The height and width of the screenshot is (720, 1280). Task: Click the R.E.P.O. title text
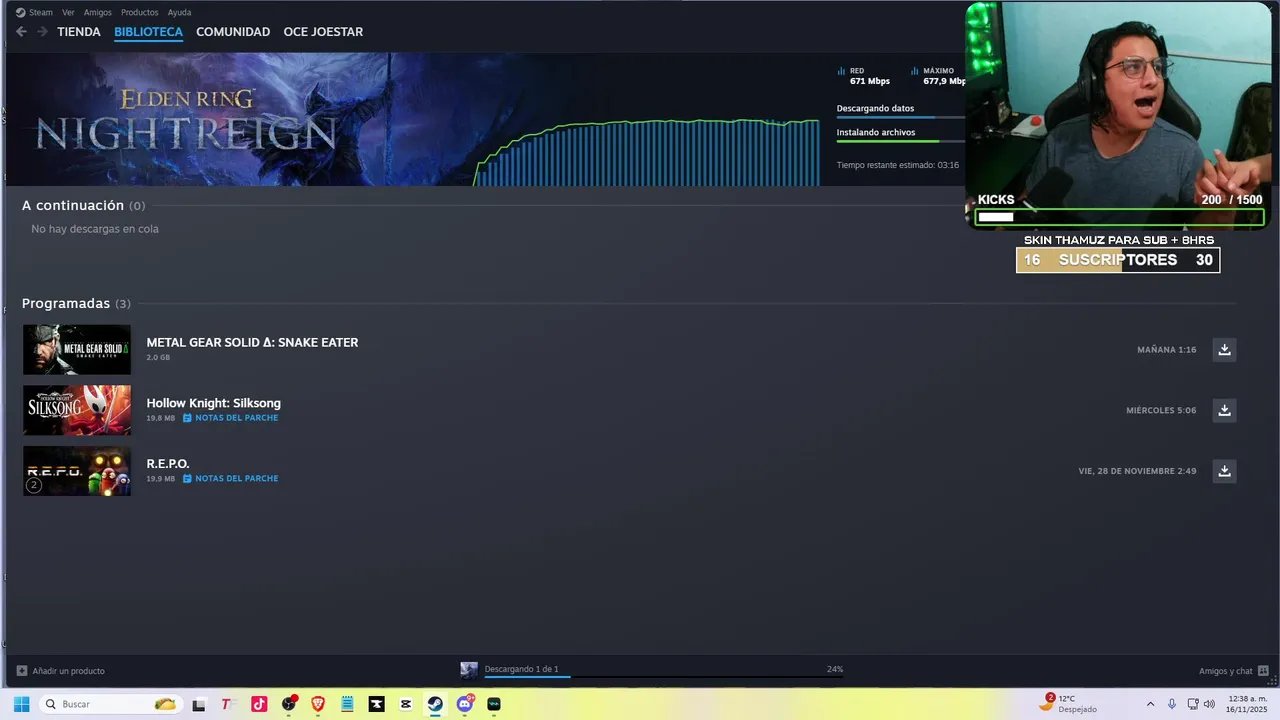coord(168,464)
